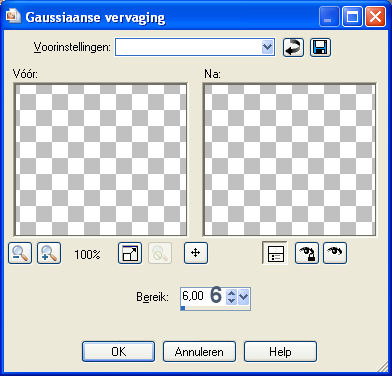This screenshot has height=376, width=392.
Task: Open the Voorinstellingen presets dropdown
Action: point(267,47)
